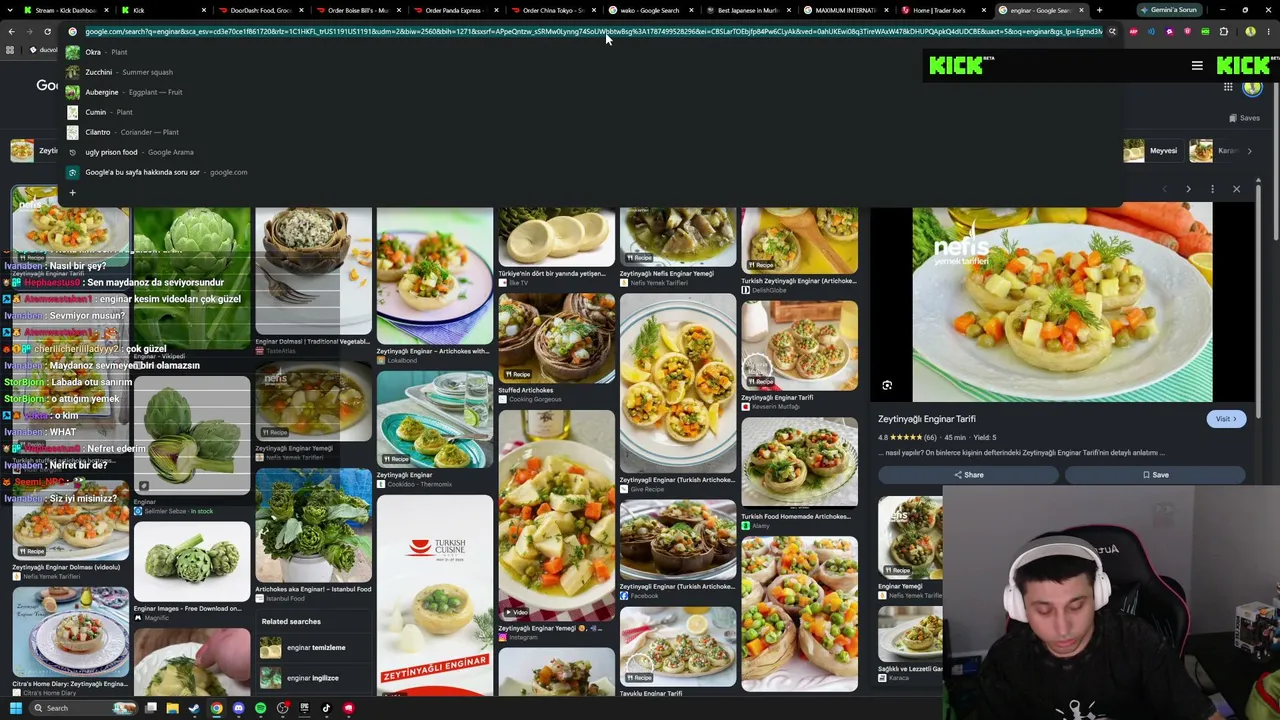Image resolution: width=1280 pixels, height=720 pixels.
Task: Open the Google apps grid icon
Action: coord(1228,87)
